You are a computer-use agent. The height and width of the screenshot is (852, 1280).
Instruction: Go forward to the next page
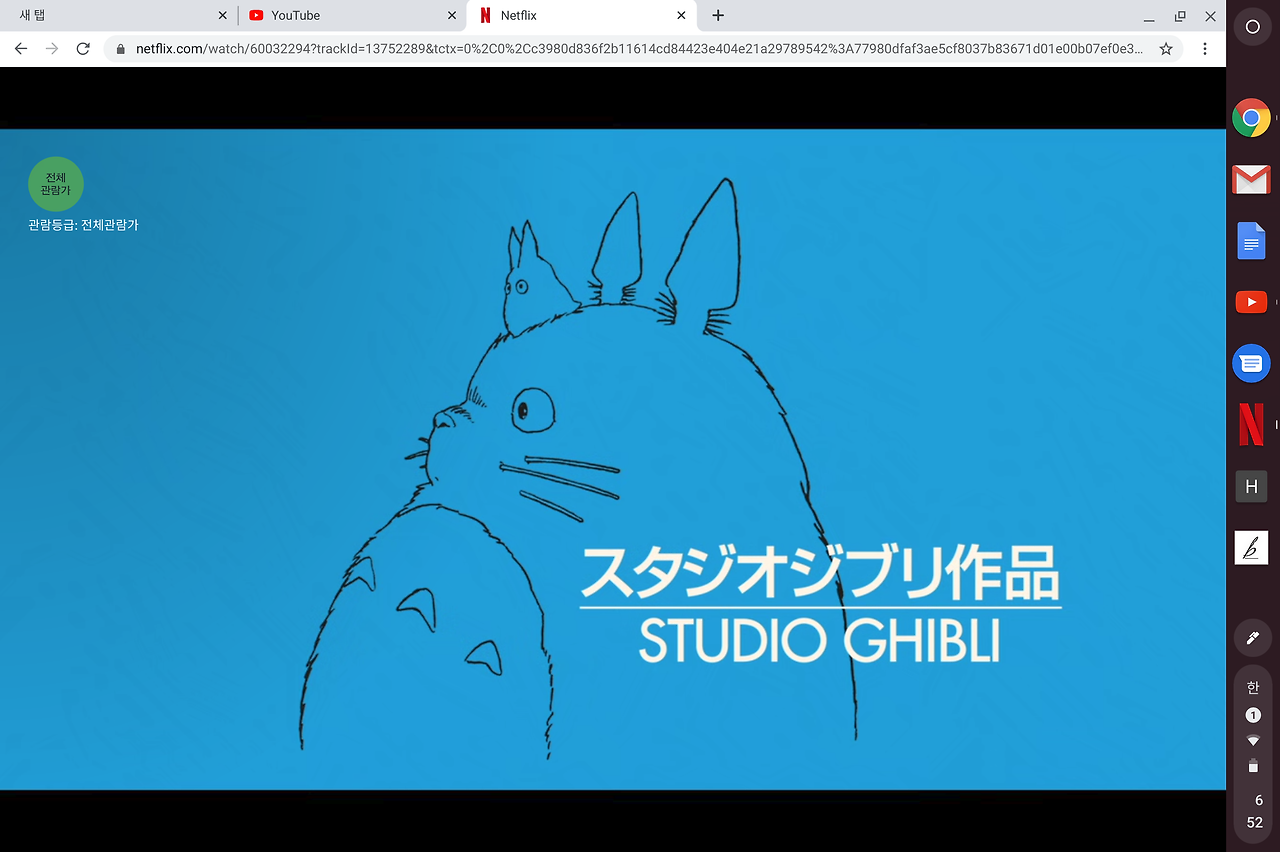[52, 49]
